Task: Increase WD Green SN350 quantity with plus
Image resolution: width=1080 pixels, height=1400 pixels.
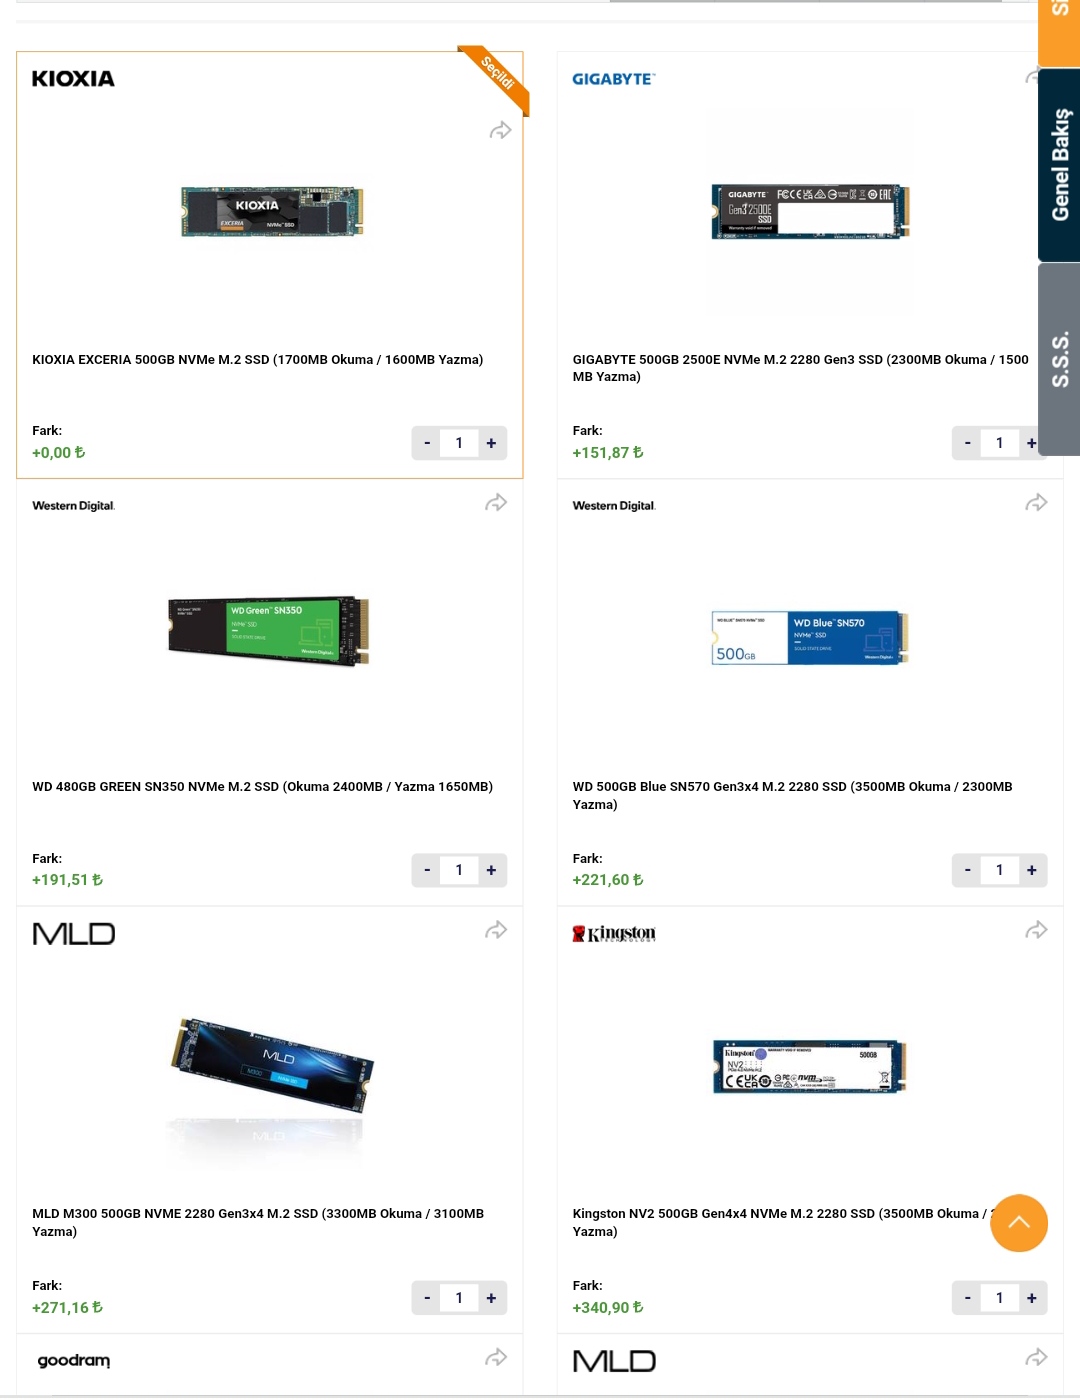Action: 491,870
